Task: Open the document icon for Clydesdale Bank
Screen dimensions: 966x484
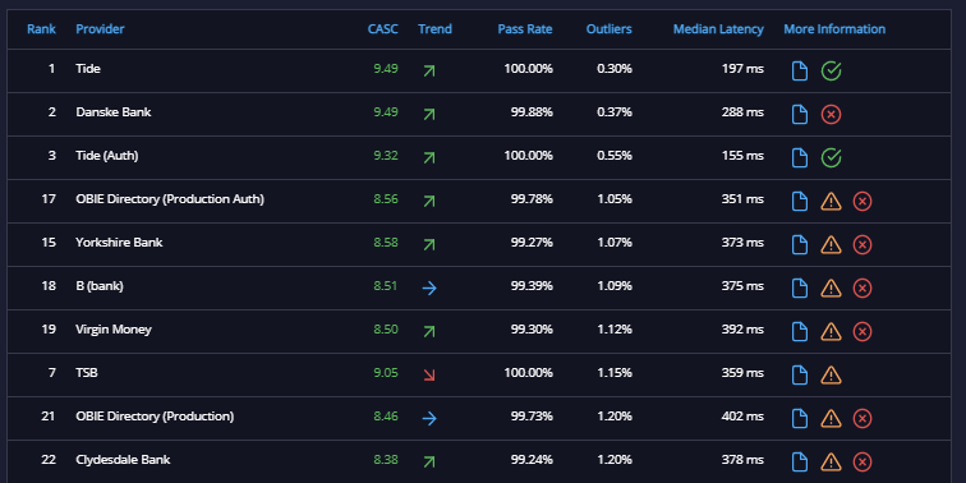Action: 799,461
